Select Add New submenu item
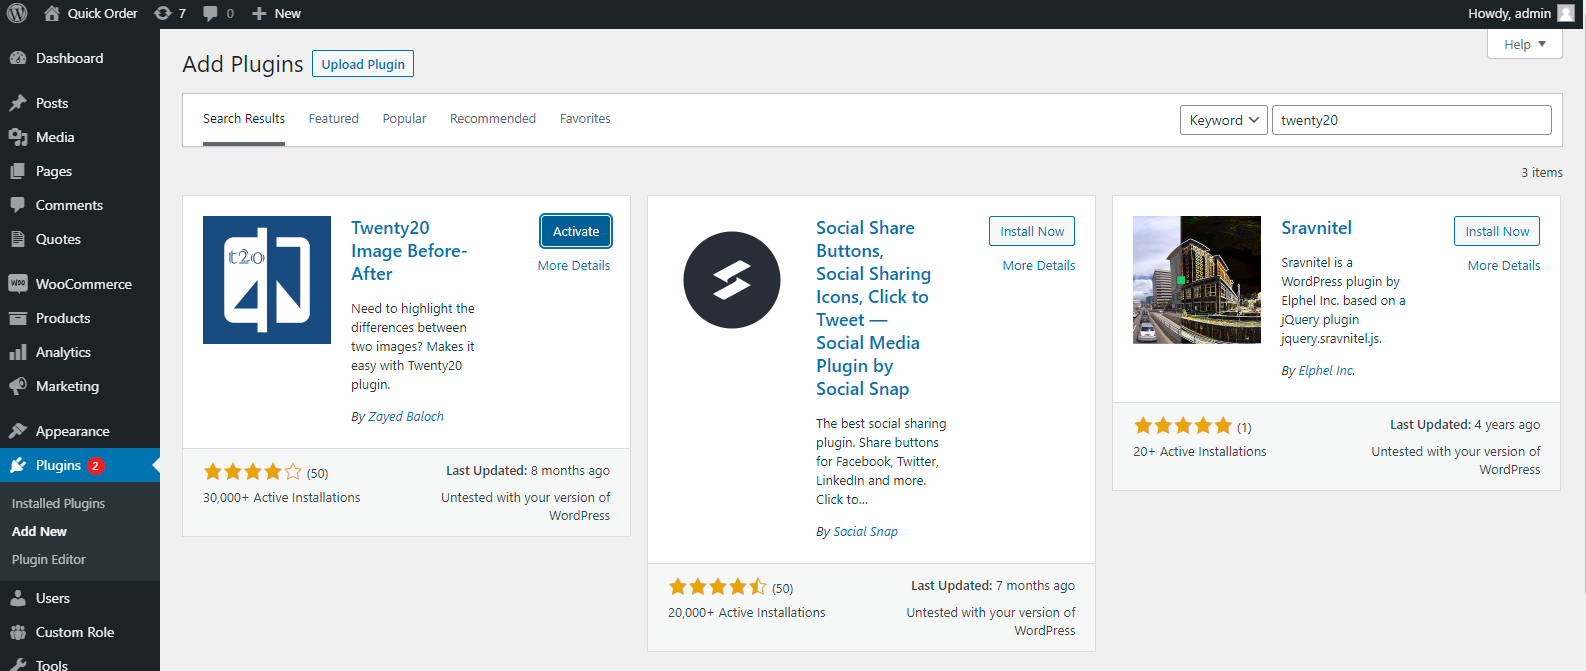The image size is (1586, 671). click(39, 531)
